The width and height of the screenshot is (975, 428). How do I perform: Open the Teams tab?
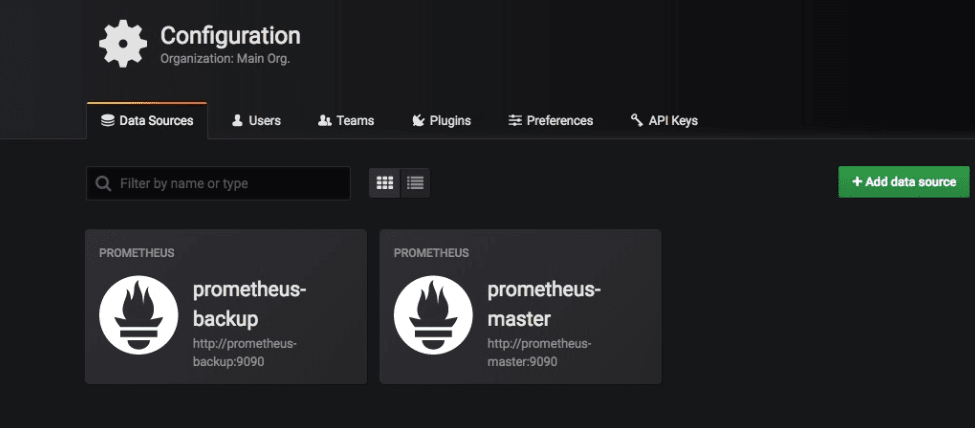click(x=346, y=121)
